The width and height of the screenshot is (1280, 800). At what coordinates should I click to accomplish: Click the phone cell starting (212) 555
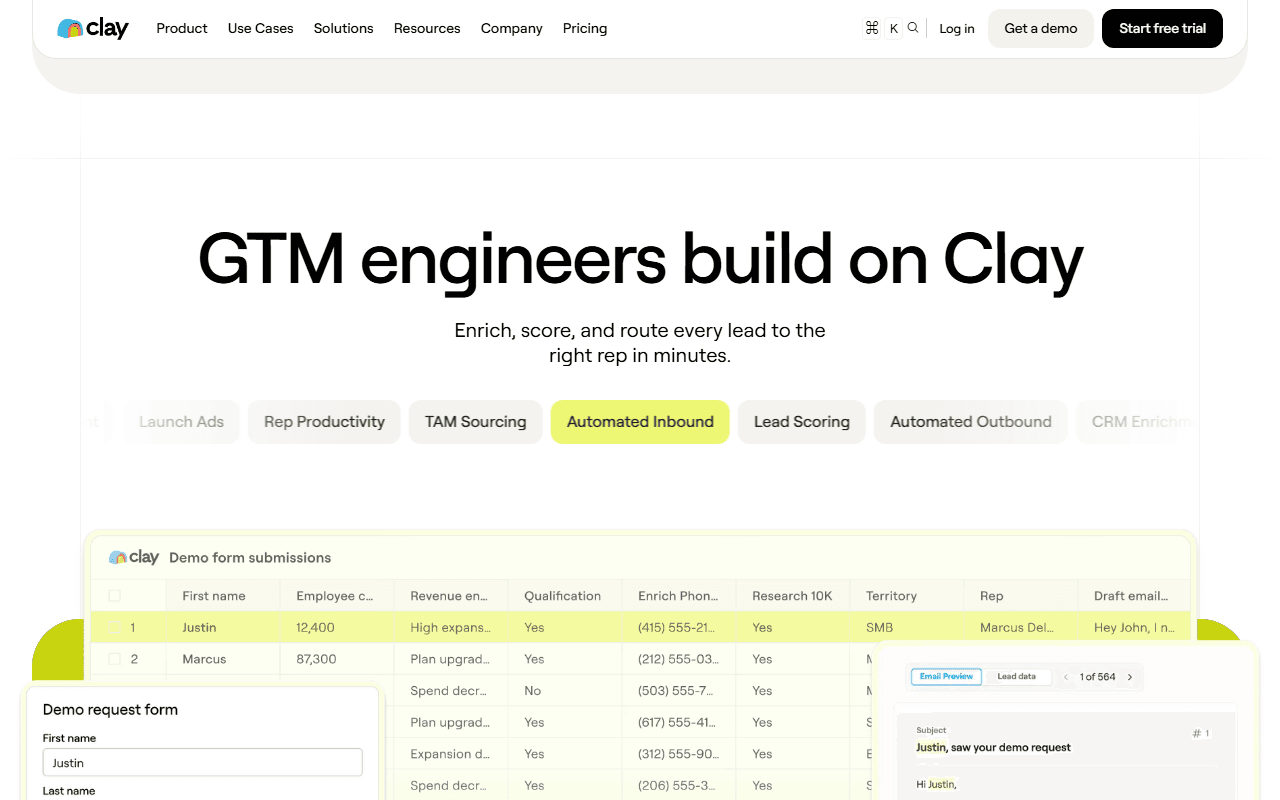(x=679, y=659)
